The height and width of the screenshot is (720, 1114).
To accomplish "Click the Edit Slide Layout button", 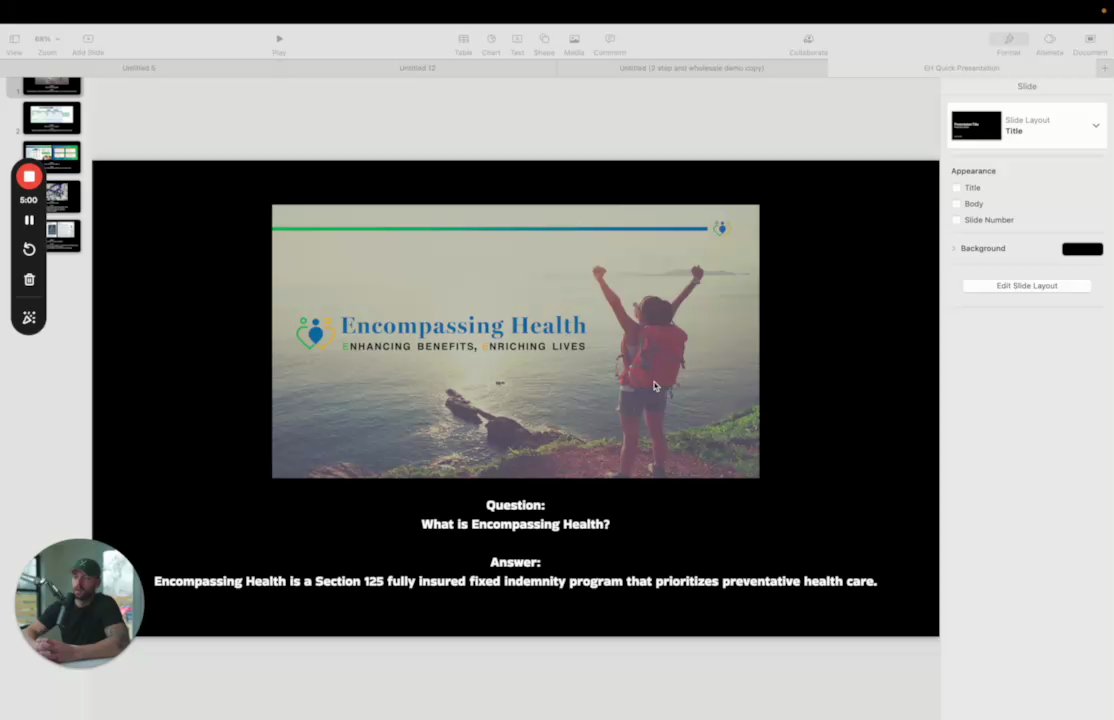I will (x=1027, y=286).
